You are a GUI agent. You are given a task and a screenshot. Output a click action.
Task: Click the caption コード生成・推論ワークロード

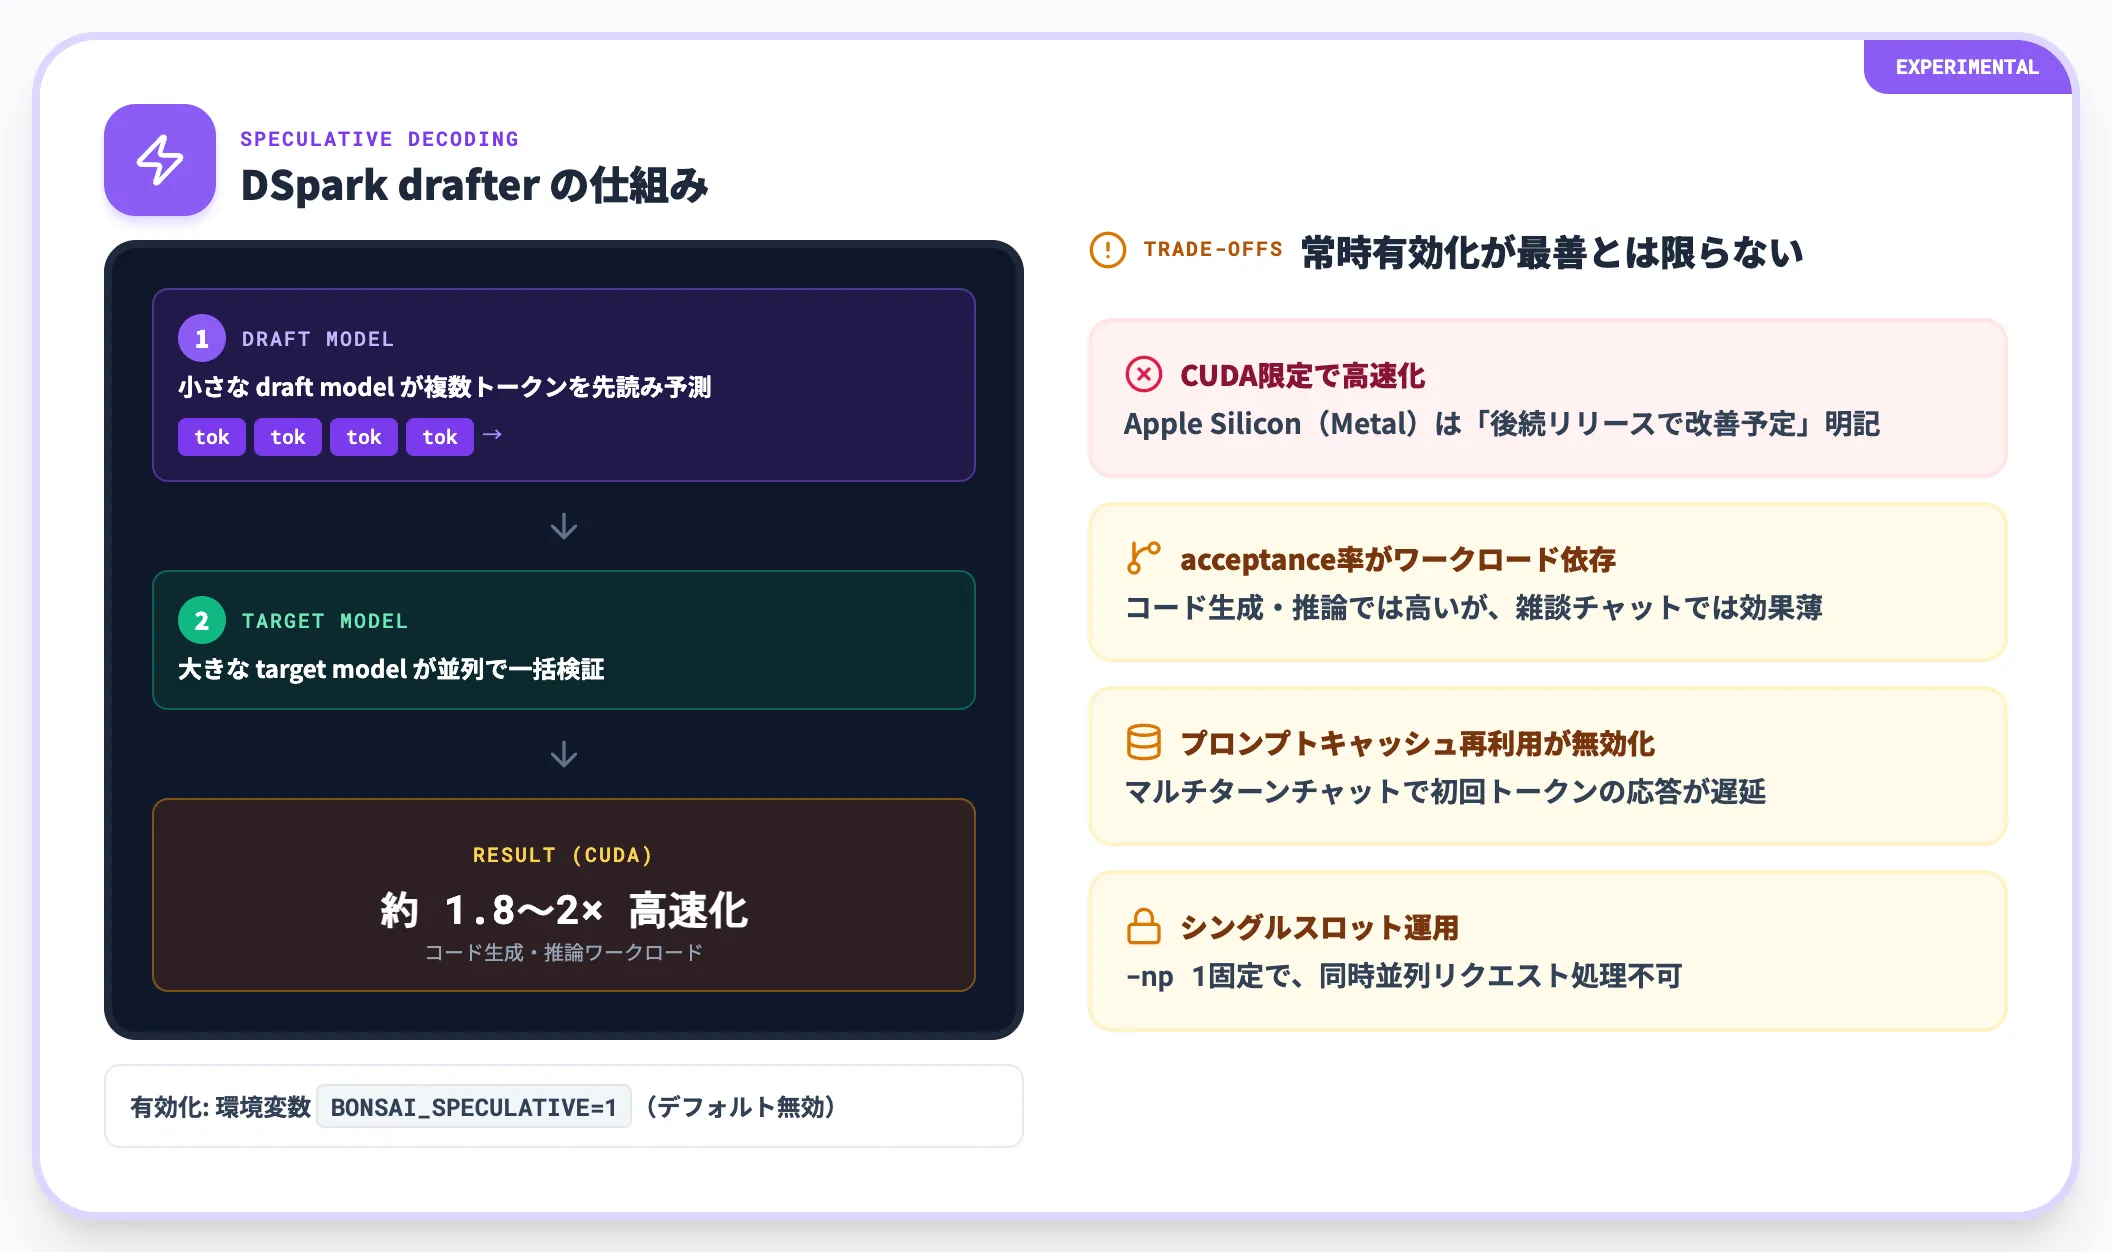[564, 952]
